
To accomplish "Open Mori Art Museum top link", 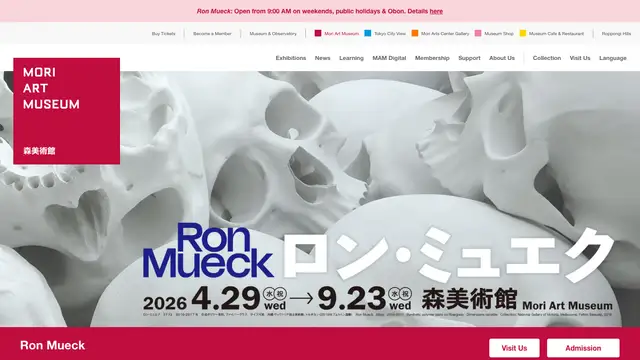I will [x=342, y=34].
